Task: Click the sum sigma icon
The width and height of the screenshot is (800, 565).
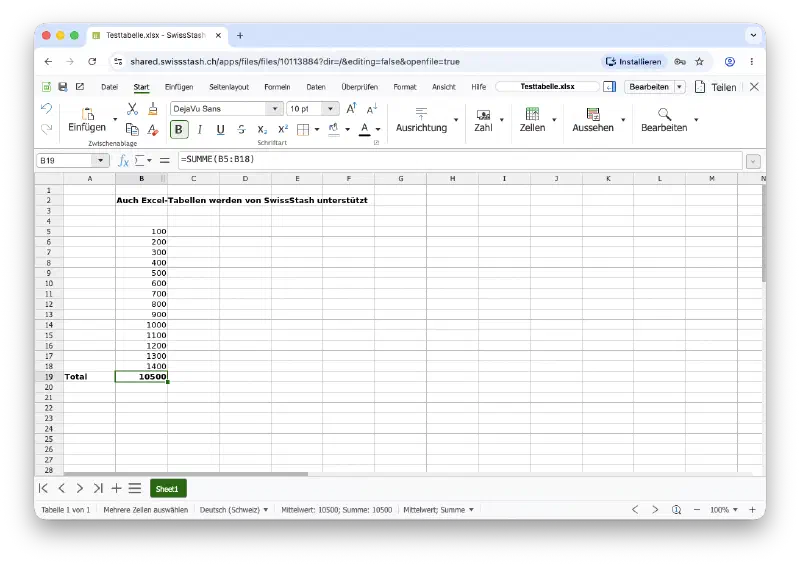Action: [x=139, y=161]
